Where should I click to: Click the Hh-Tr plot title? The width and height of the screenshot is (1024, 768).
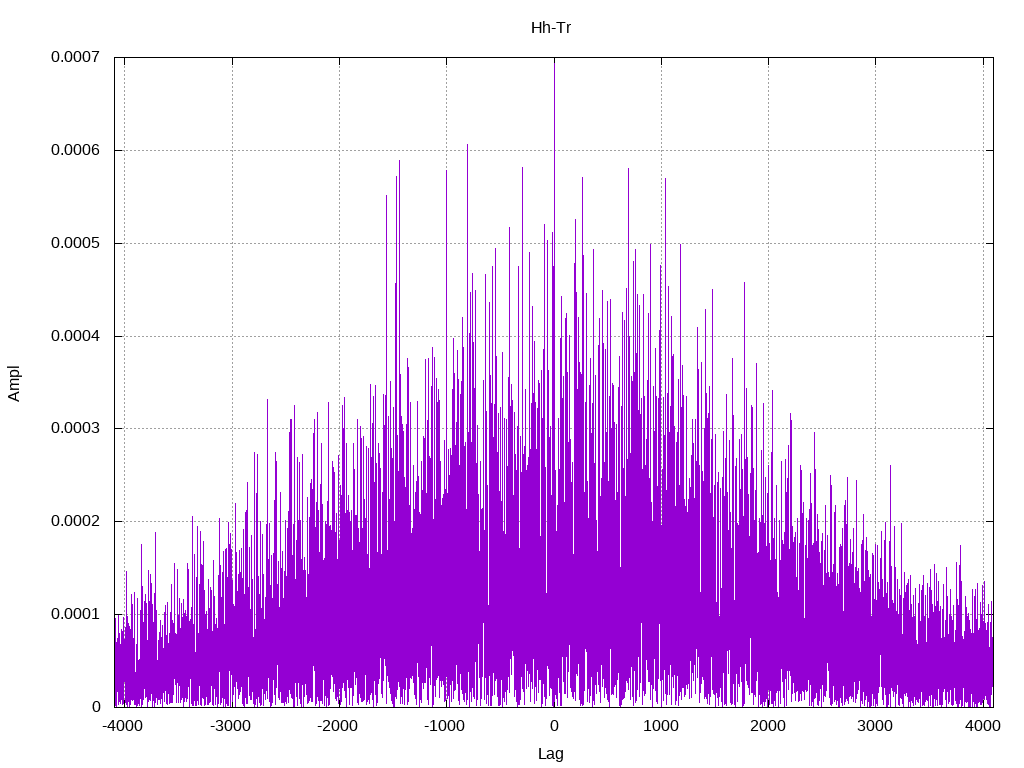coord(551,28)
